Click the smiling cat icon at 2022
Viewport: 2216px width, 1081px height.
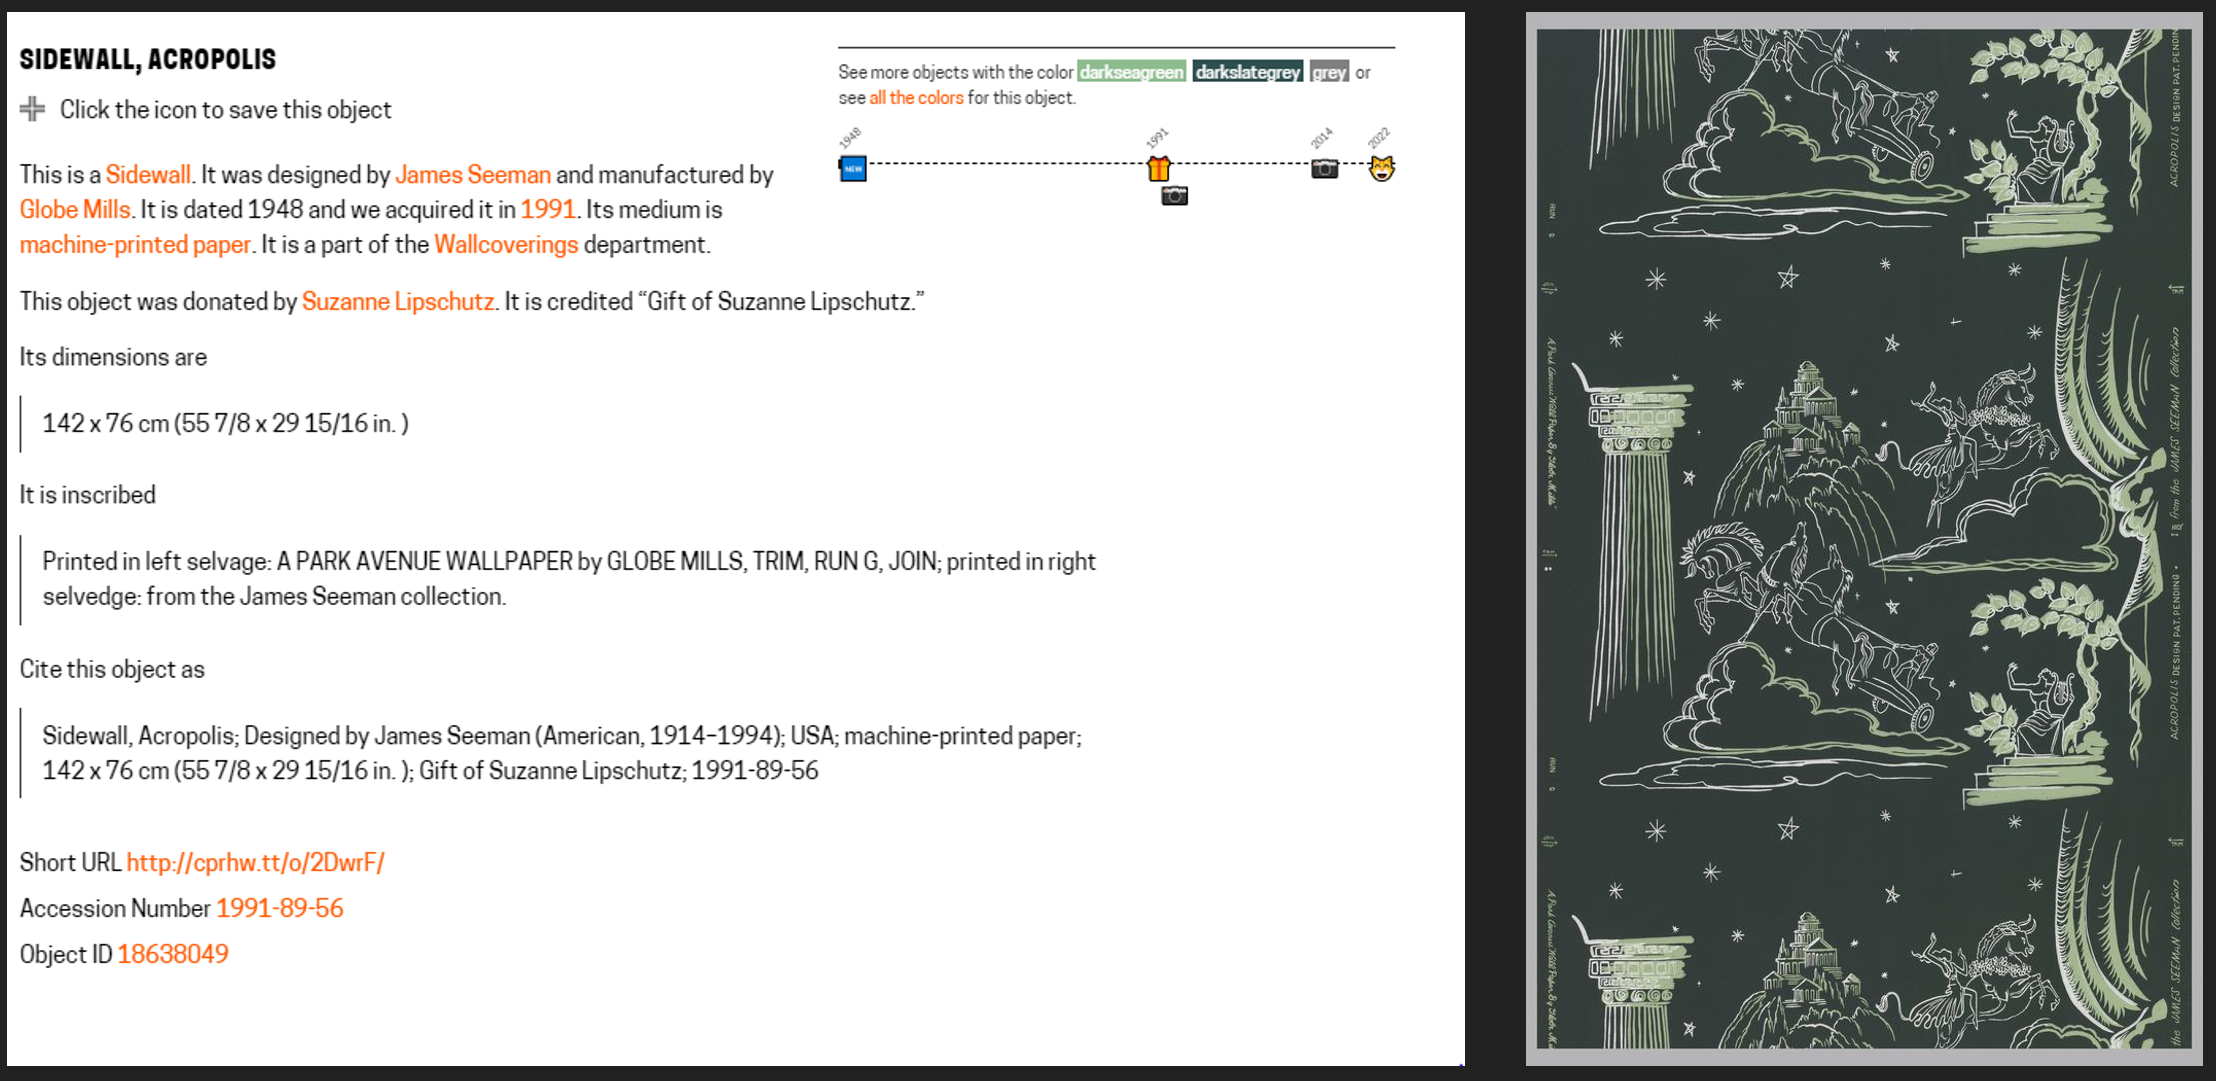1381,169
